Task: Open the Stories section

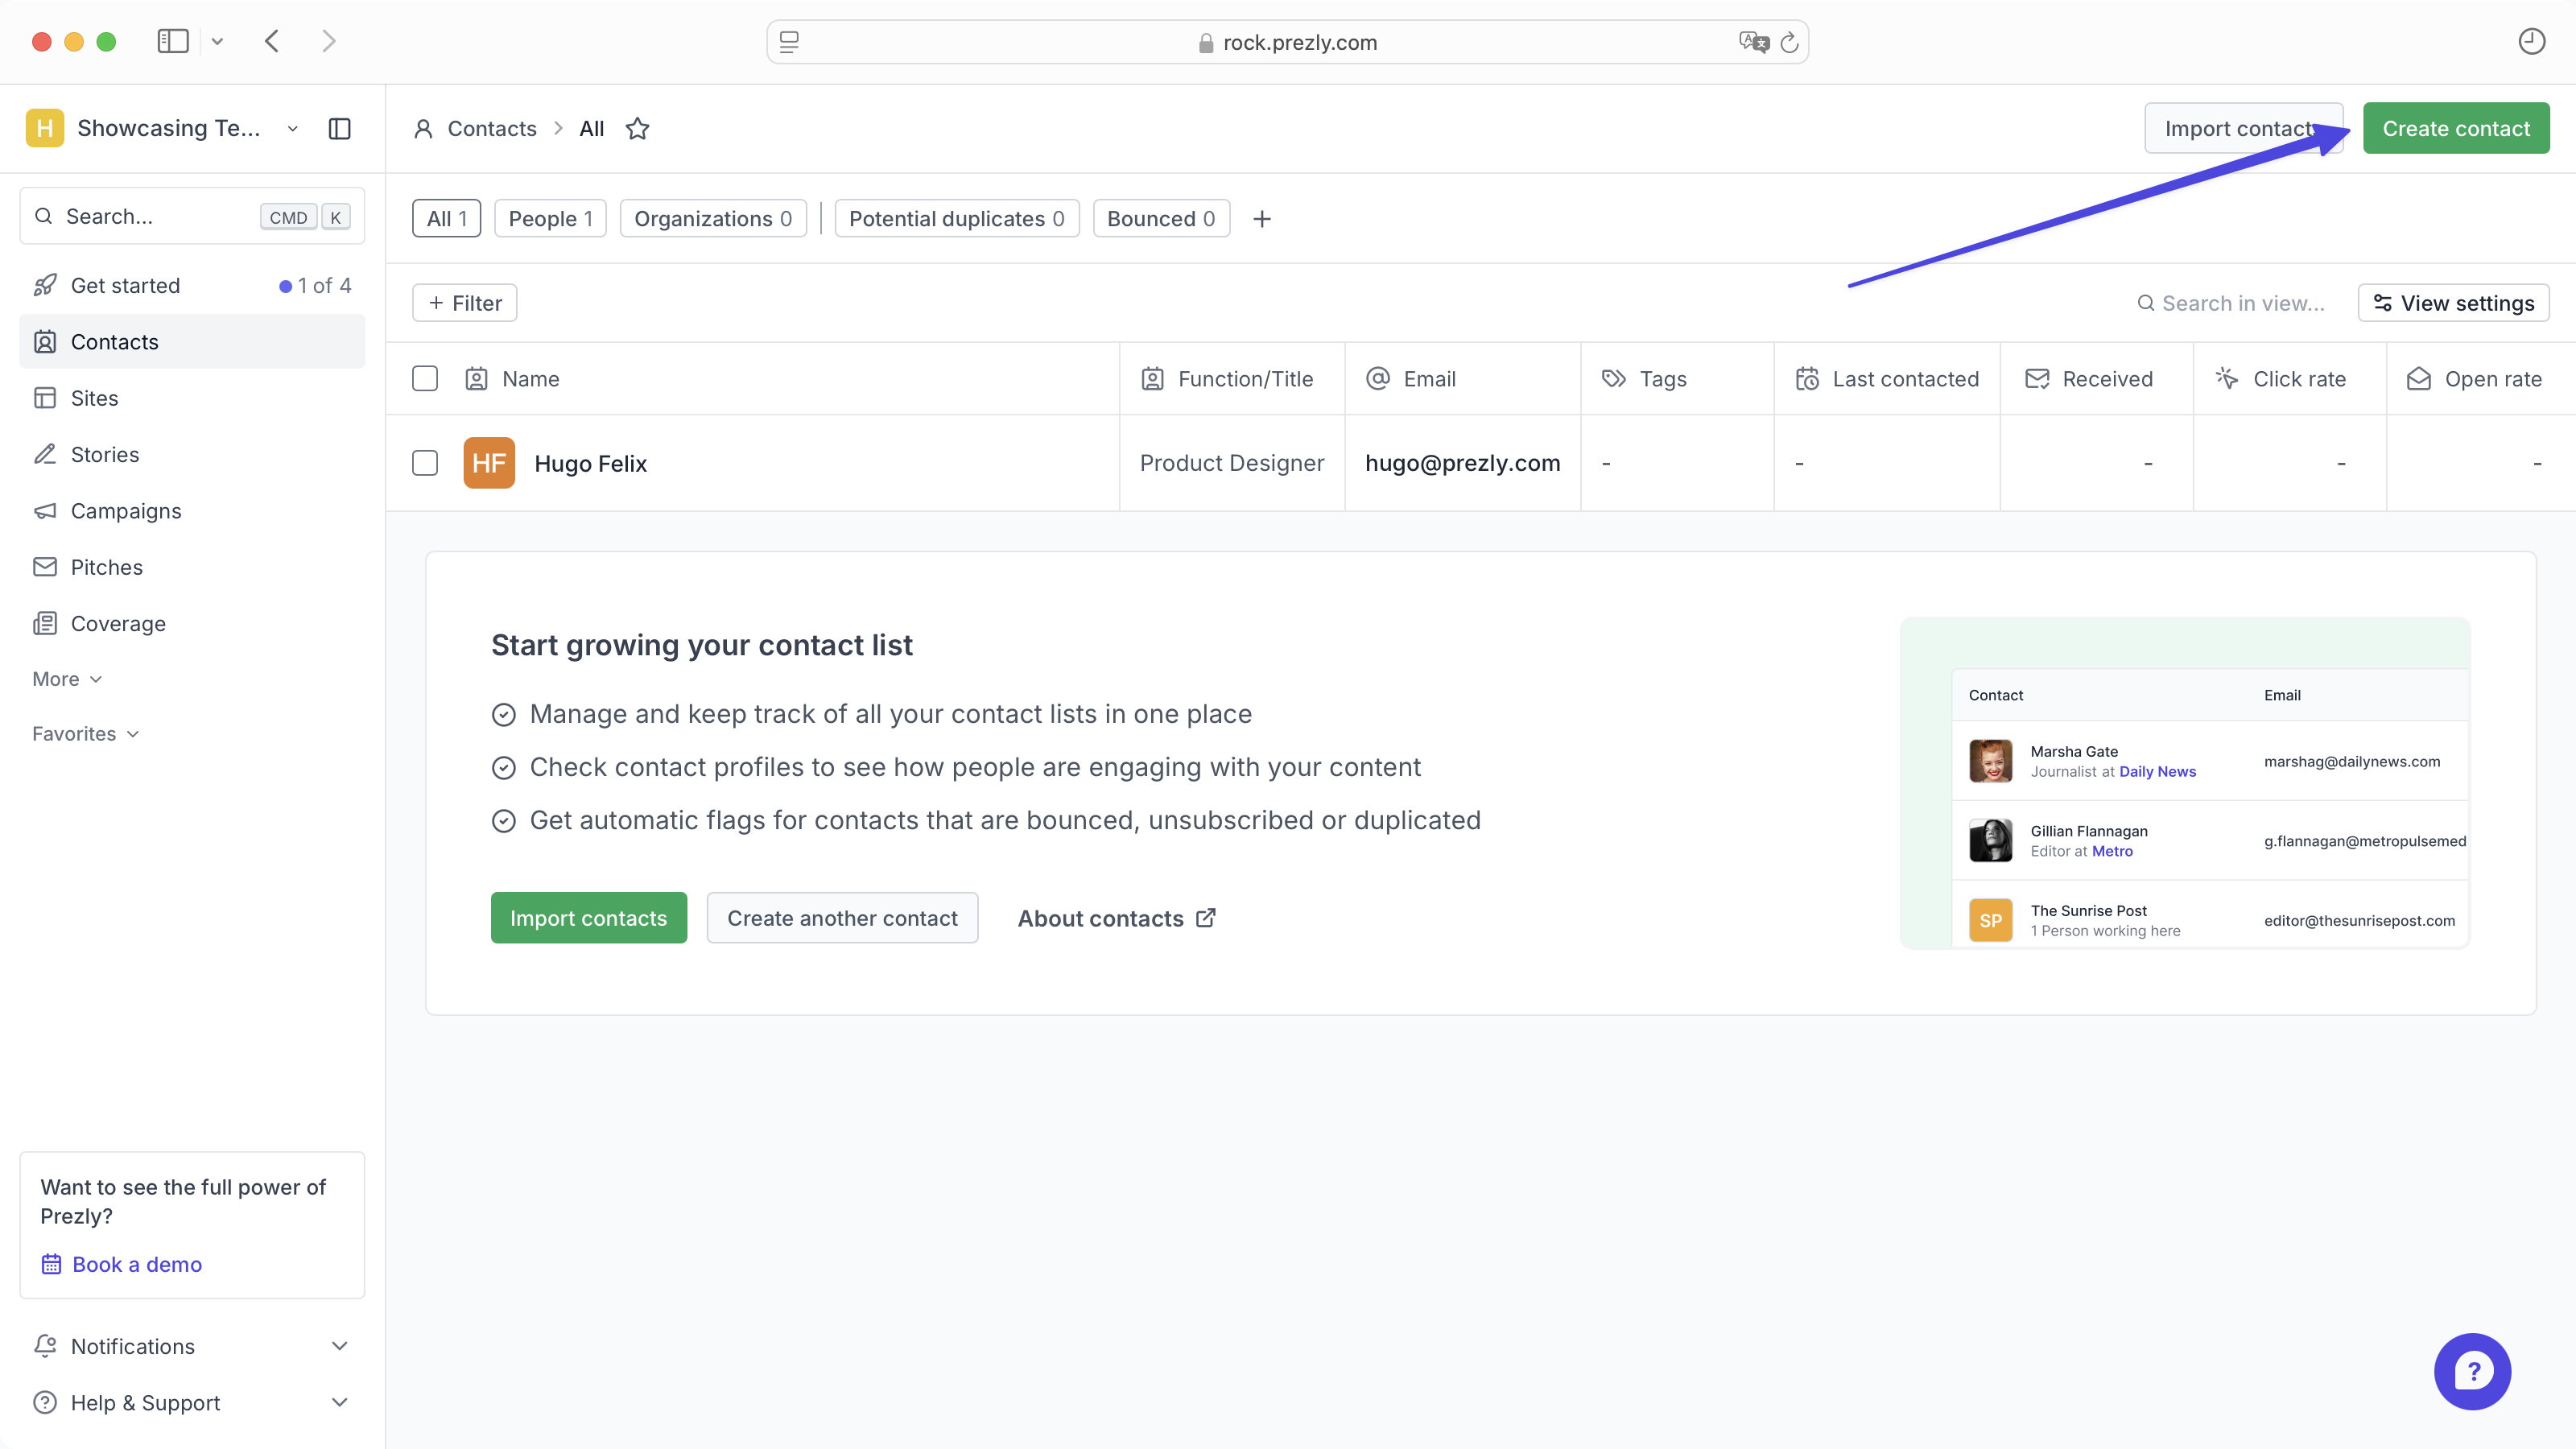Action: tap(104, 454)
